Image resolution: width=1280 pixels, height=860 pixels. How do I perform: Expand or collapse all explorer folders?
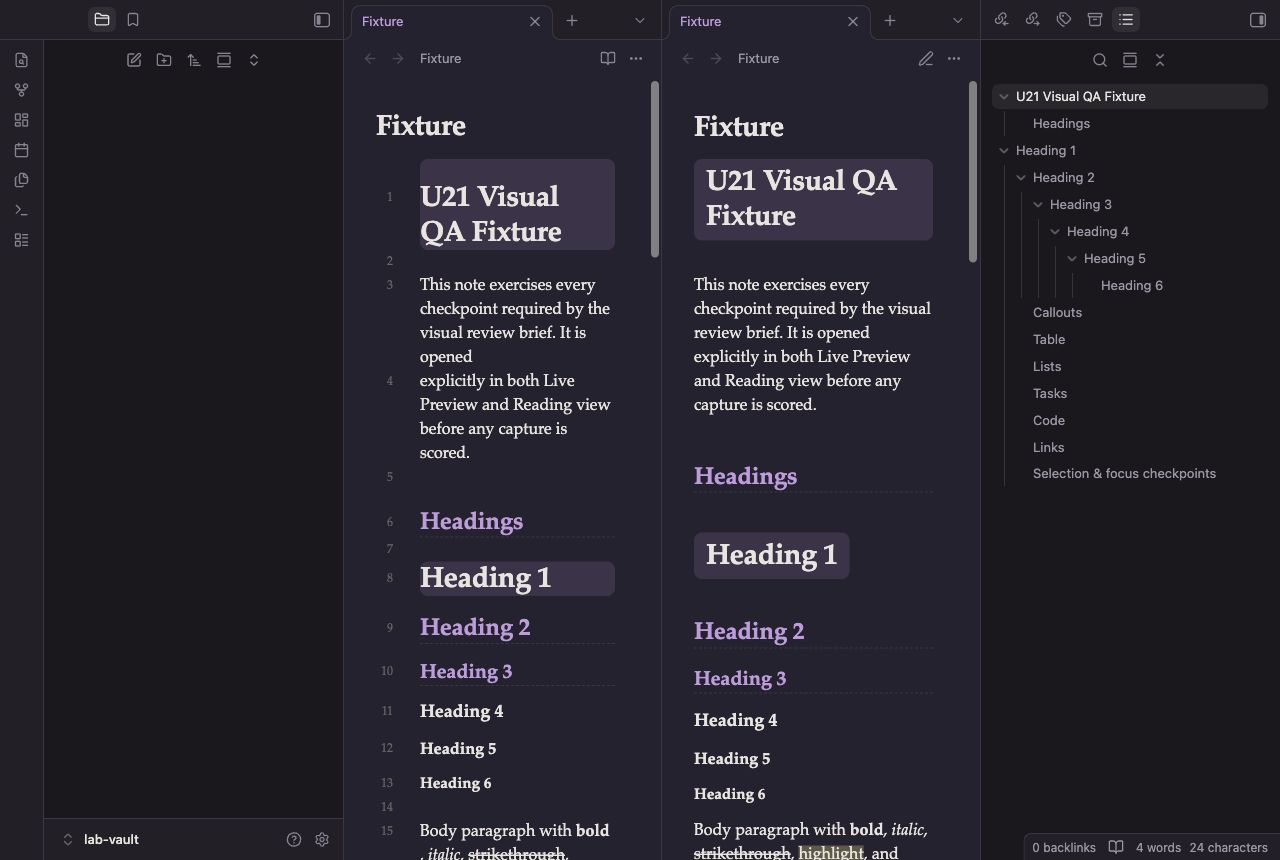(x=254, y=60)
